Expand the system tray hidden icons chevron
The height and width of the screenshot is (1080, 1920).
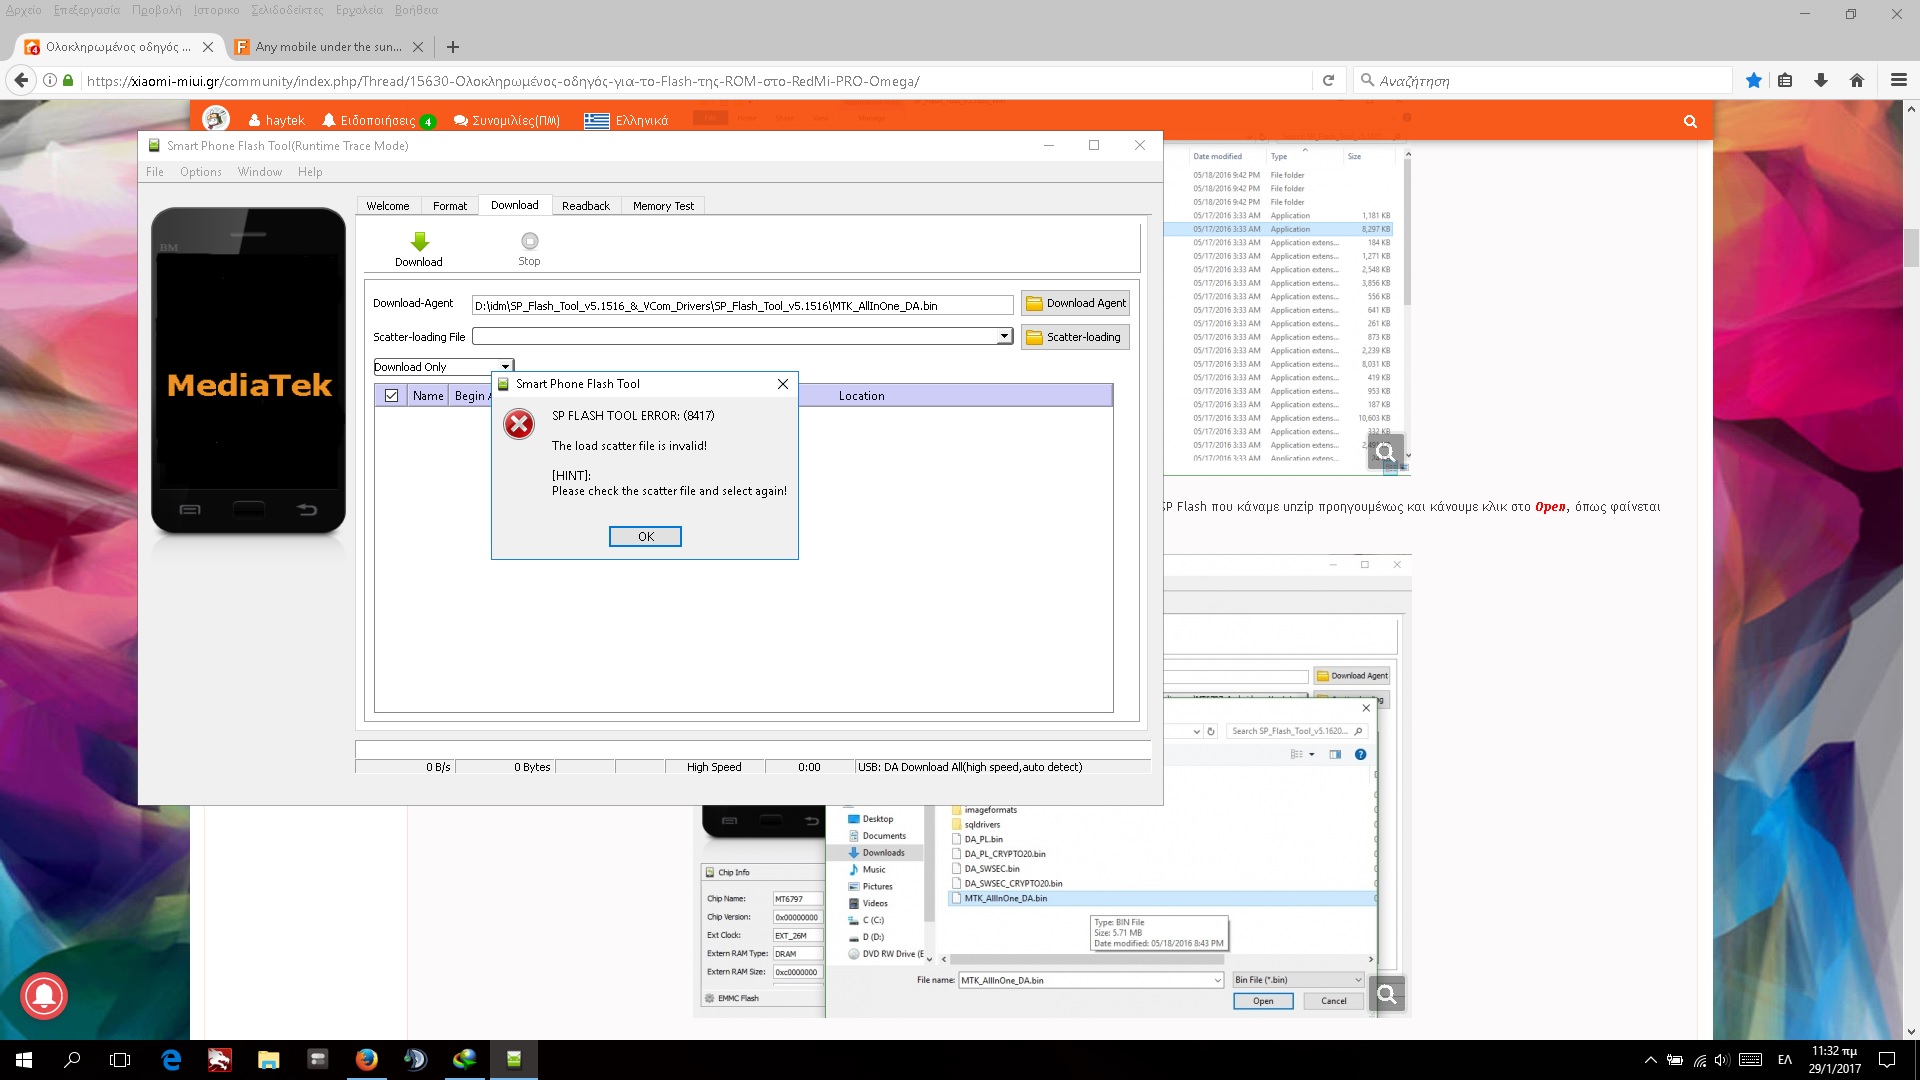pos(1650,1060)
